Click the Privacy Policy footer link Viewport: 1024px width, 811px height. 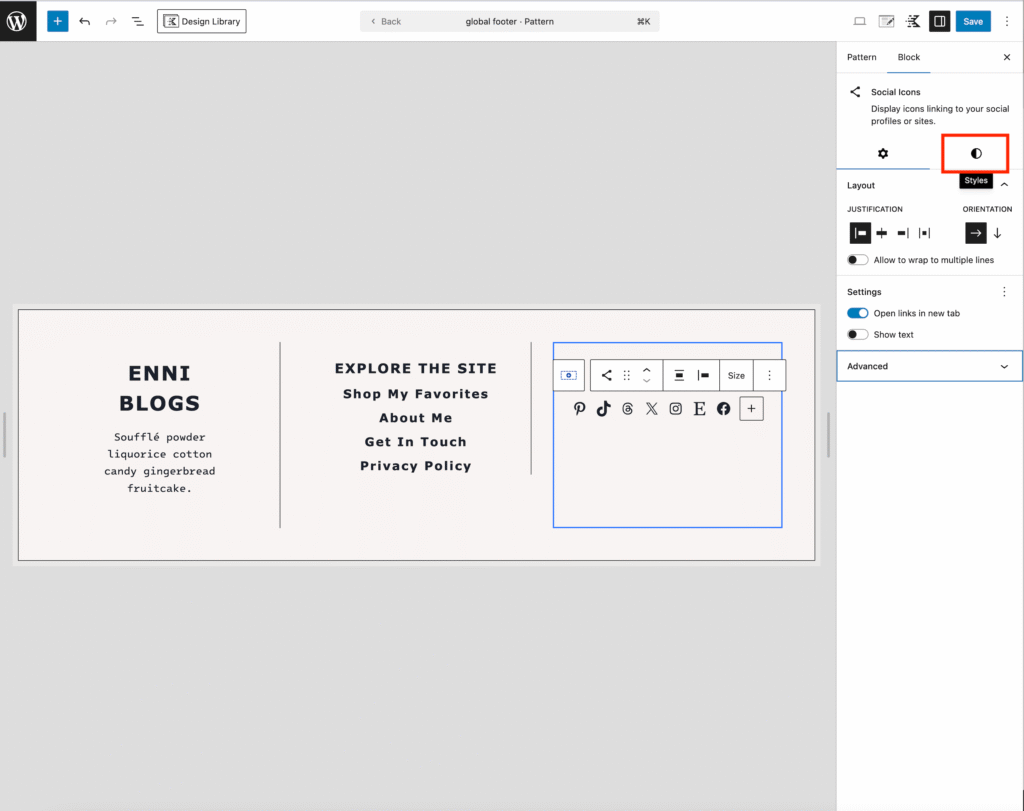click(x=415, y=466)
